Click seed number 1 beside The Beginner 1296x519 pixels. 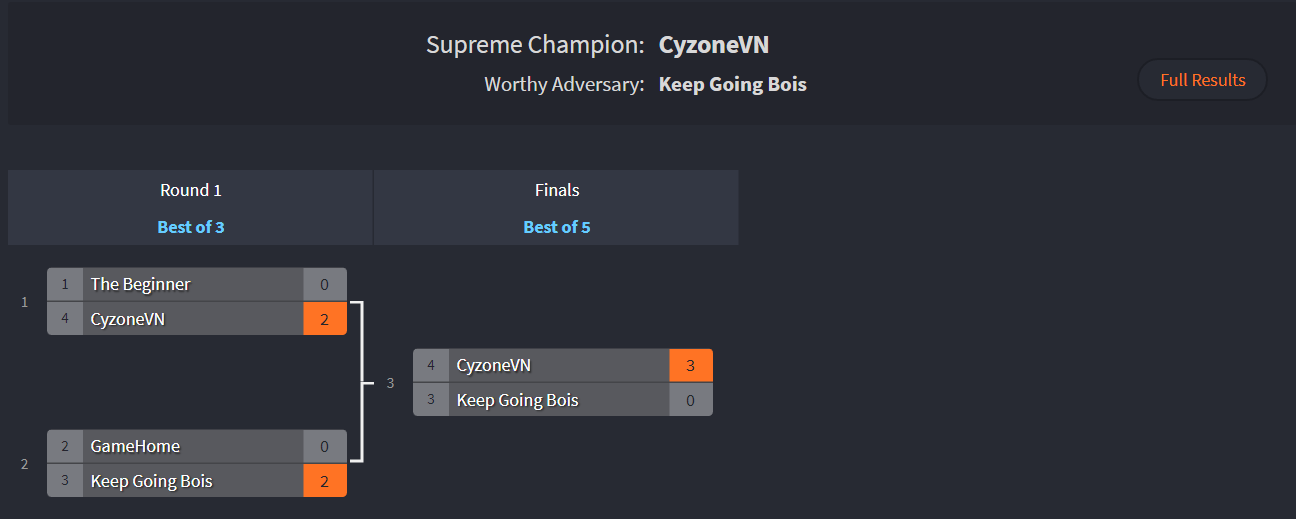point(65,284)
